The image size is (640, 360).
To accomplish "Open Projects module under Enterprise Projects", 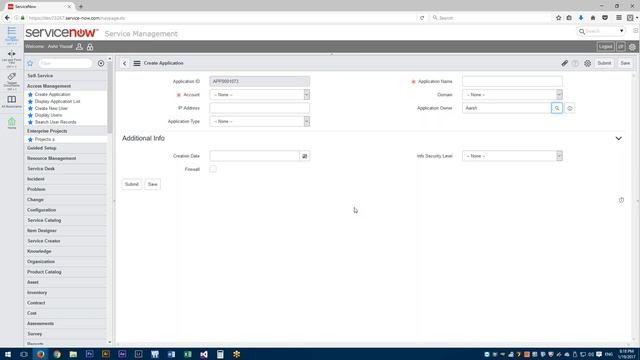I will click(x=44, y=140).
